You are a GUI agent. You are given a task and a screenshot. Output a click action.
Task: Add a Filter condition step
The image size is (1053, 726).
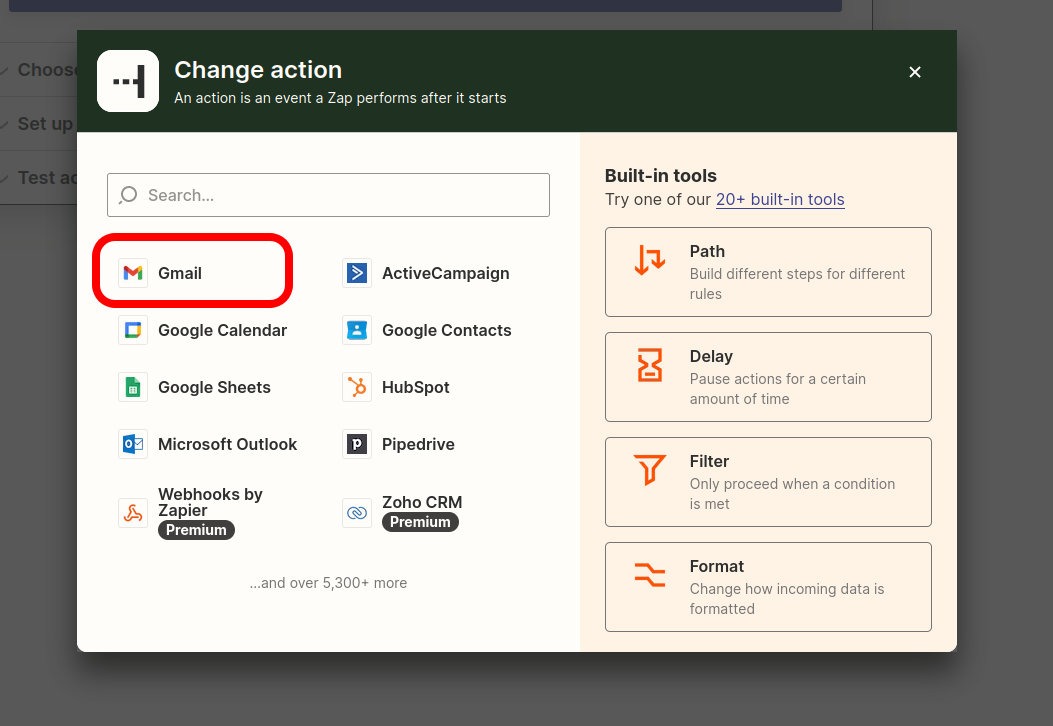click(768, 482)
